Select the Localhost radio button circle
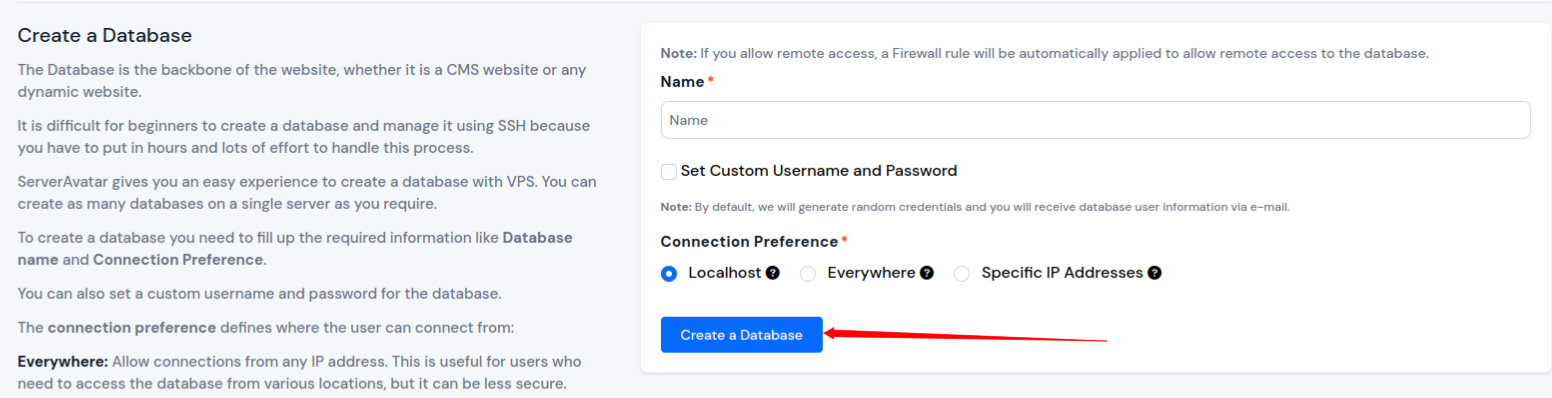 tap(669, 273)
